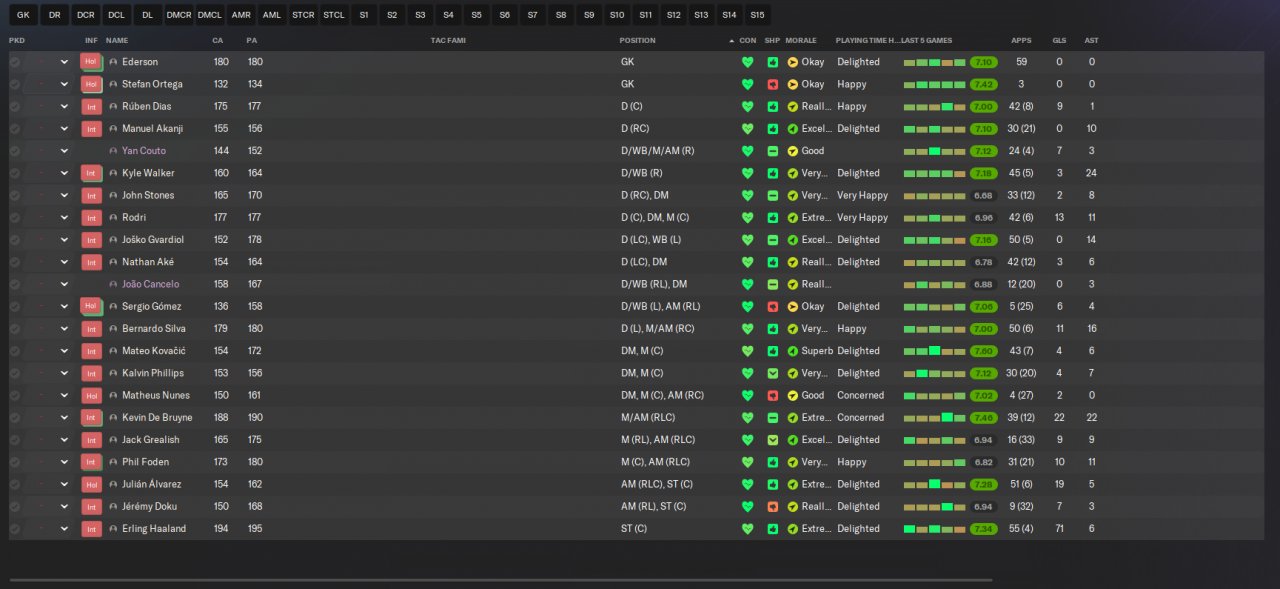
Task: Click Ederson's last 5 games form bar
Action: point(934,62)
